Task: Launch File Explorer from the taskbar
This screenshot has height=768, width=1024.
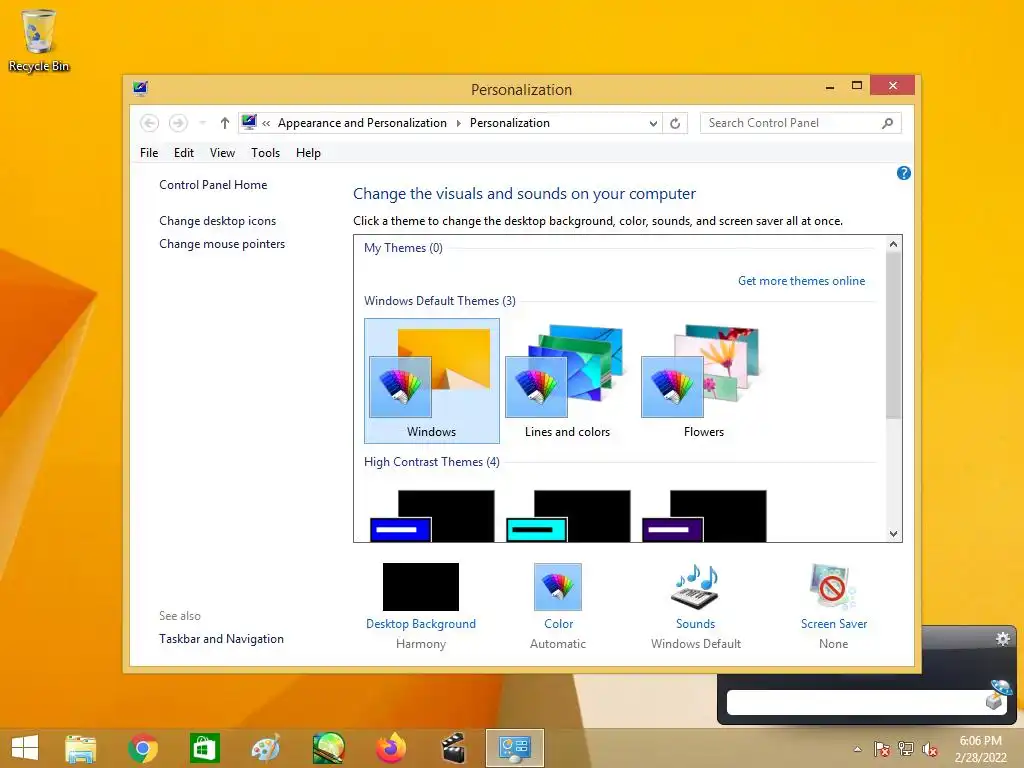Action: [x=81, y=748]
